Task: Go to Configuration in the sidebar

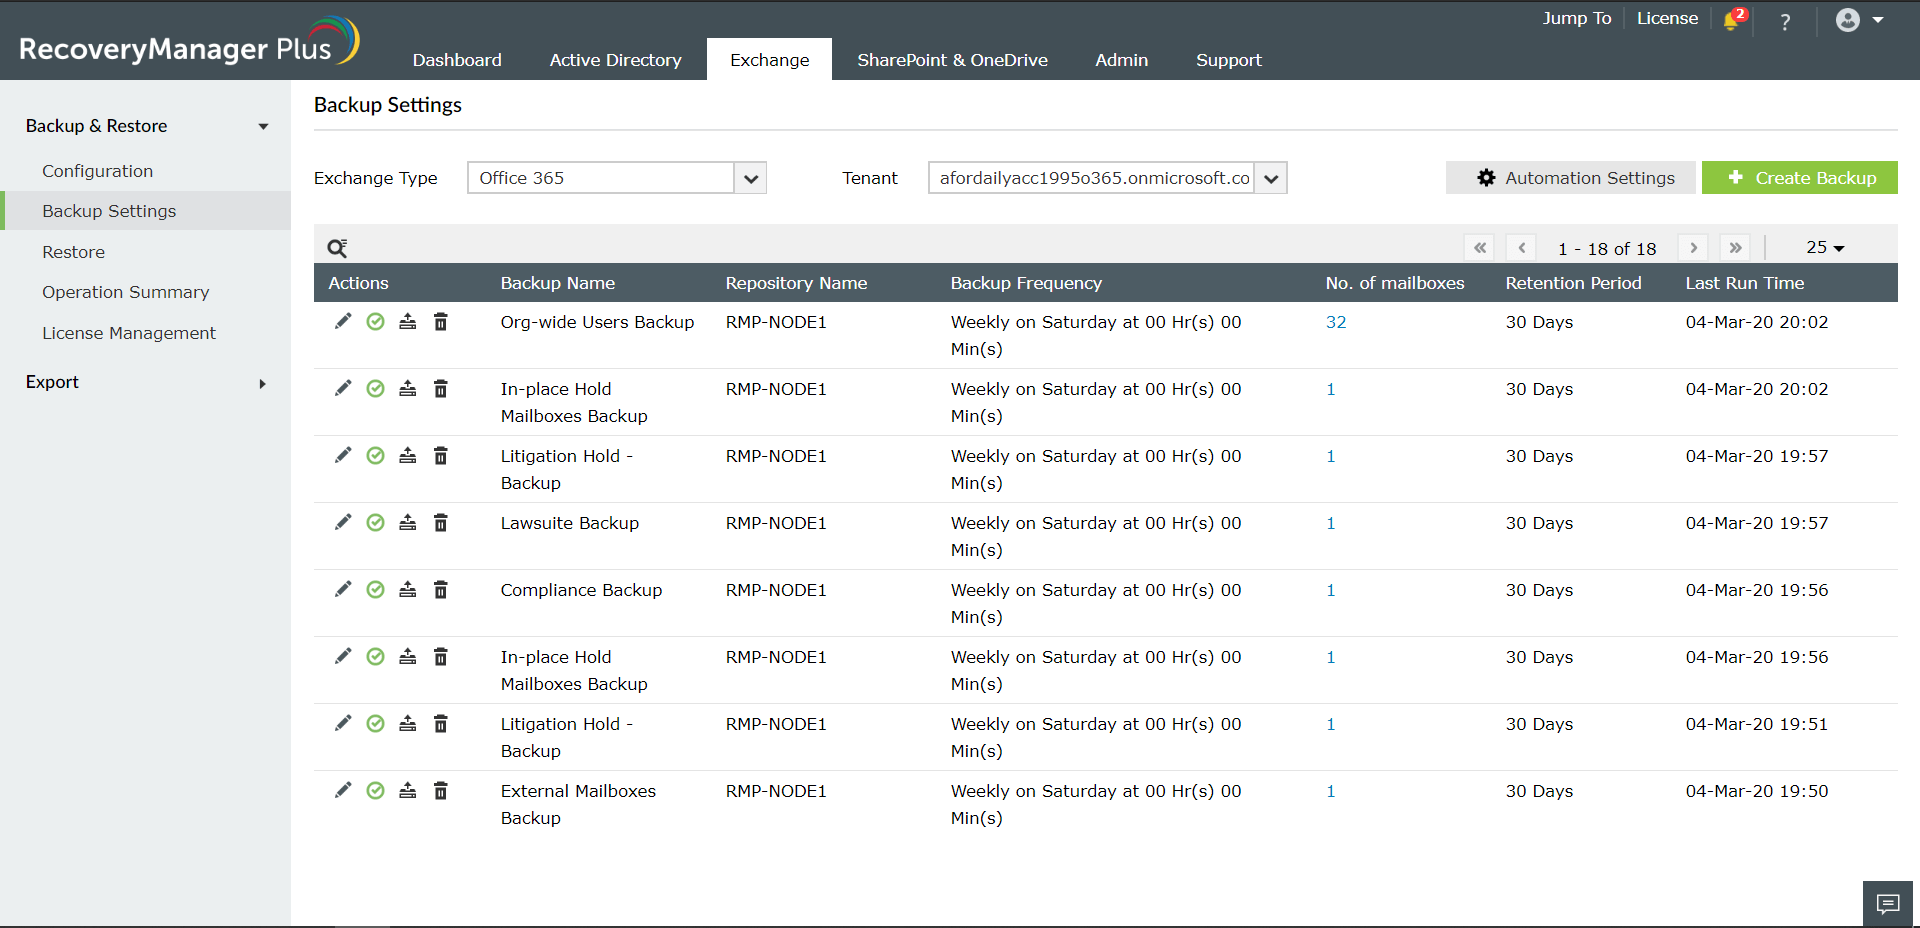Action: pos(97,171)
